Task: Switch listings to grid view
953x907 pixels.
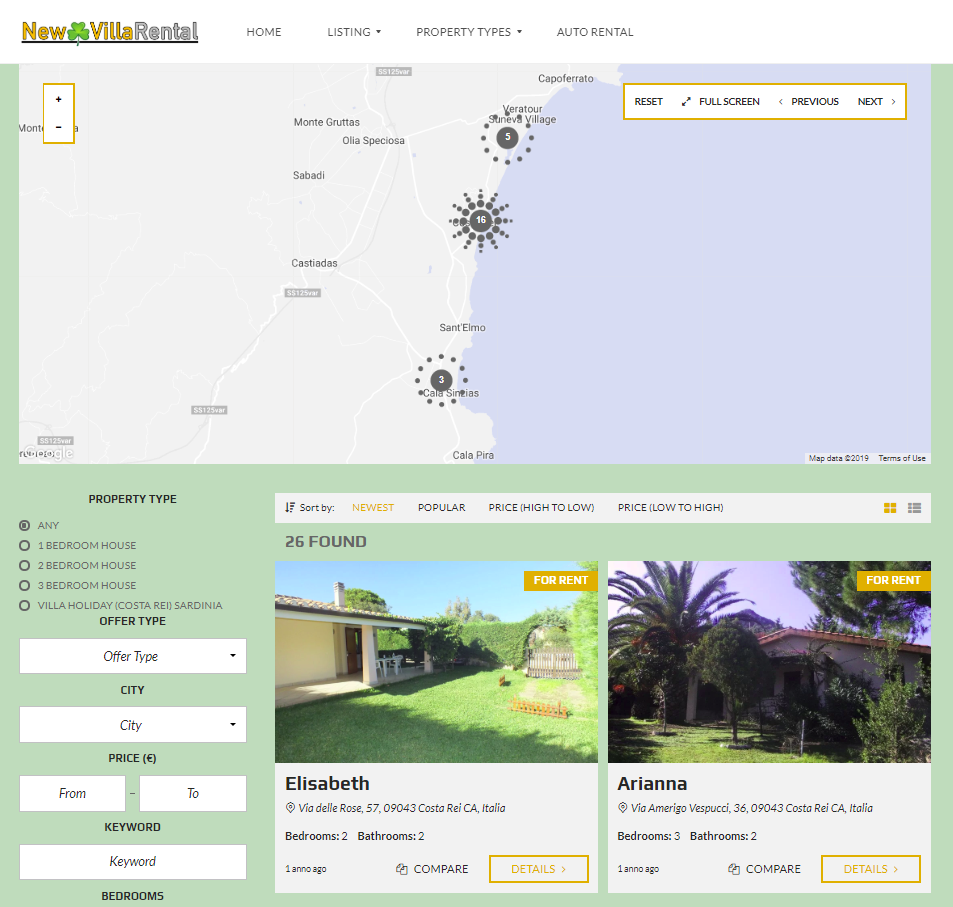Action: click(x=890, y=508)
